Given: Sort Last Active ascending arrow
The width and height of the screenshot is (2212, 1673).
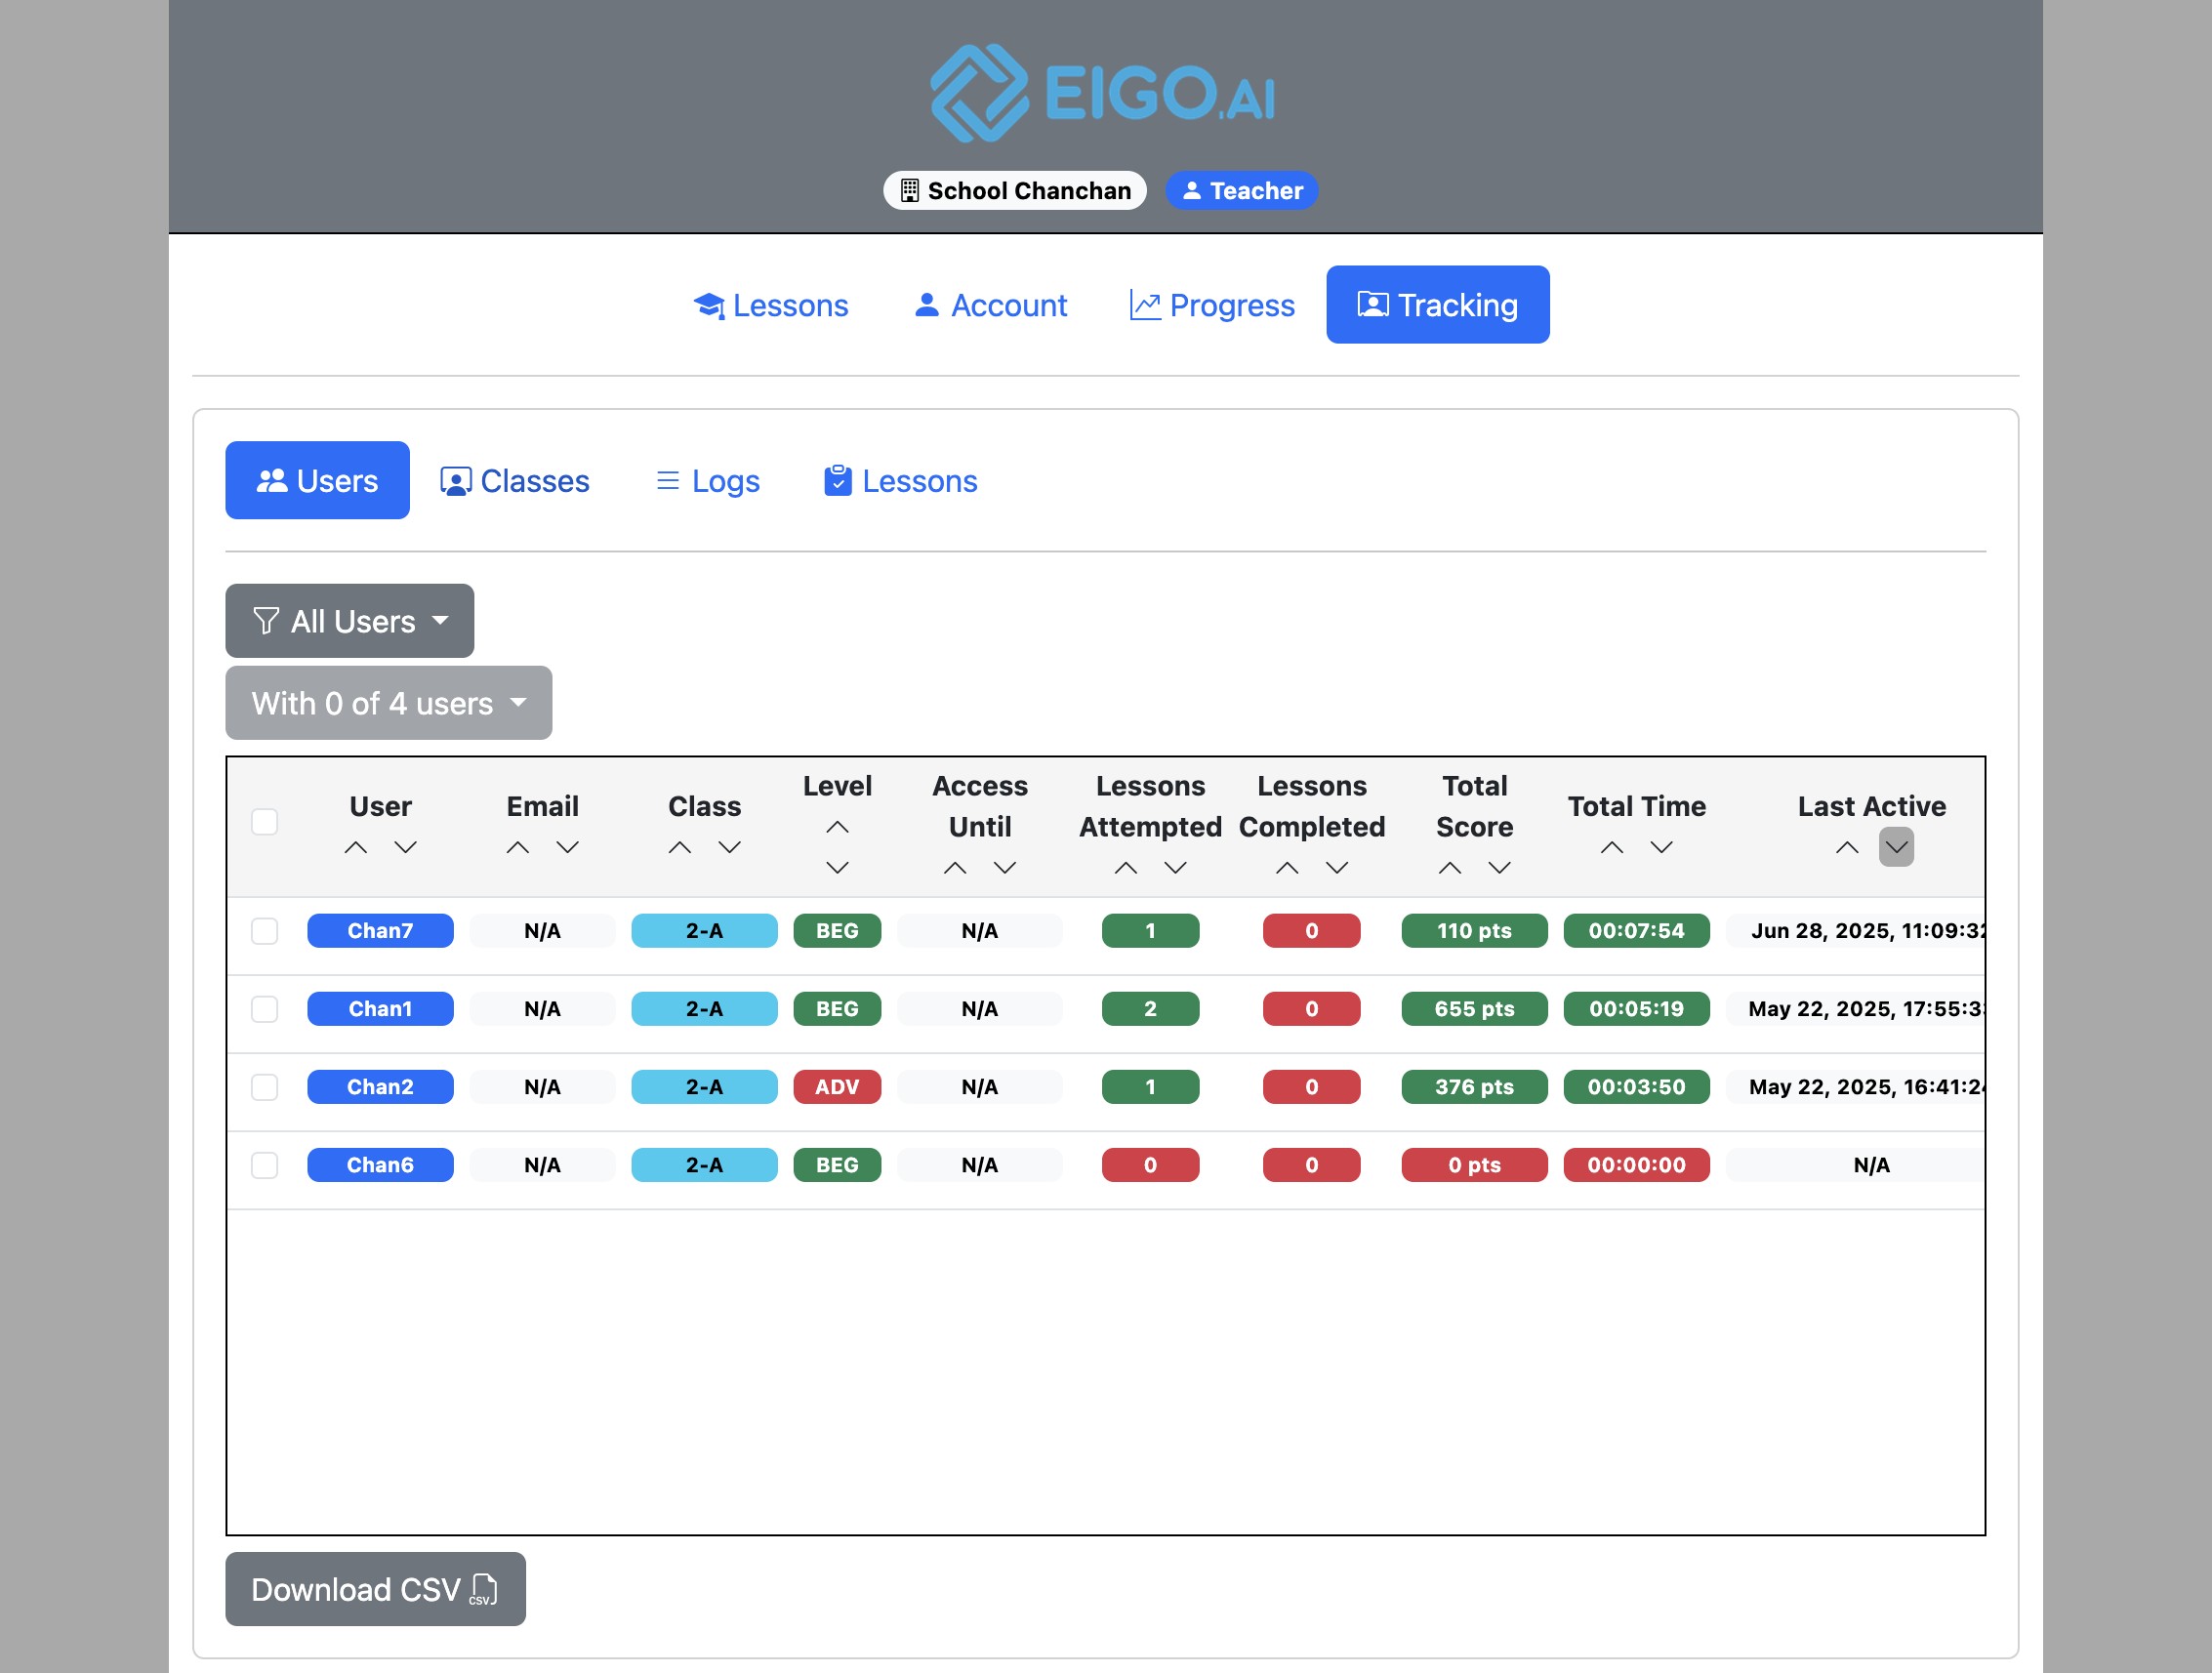Looking at the screenshot, I should [1847, 847].
